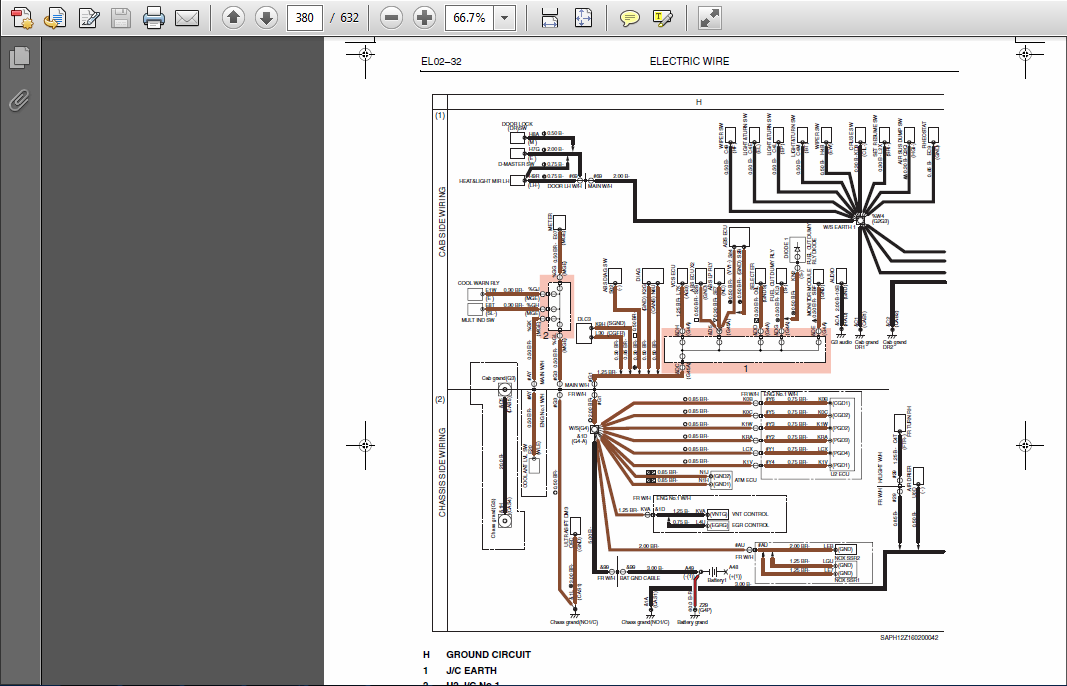Click the EL02-32 page label
The width and height of the screenshot is (1067, 686).
coord(441,62)
